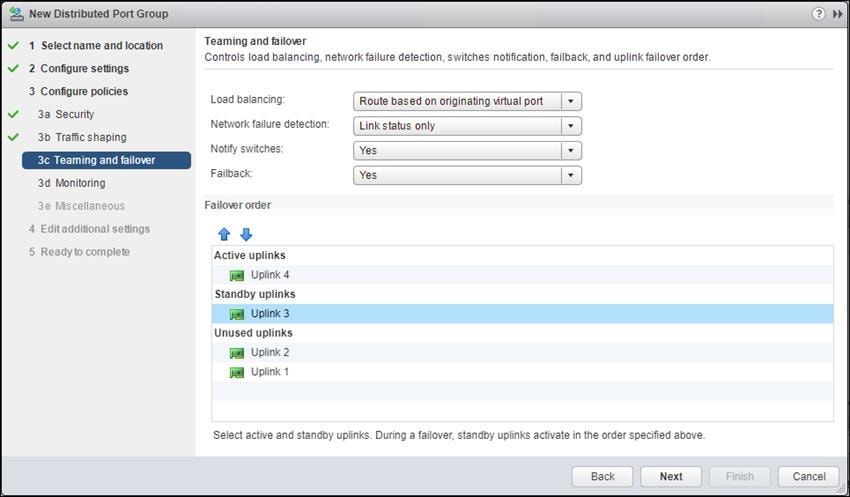Click the Cancel button

click(809, 476)
